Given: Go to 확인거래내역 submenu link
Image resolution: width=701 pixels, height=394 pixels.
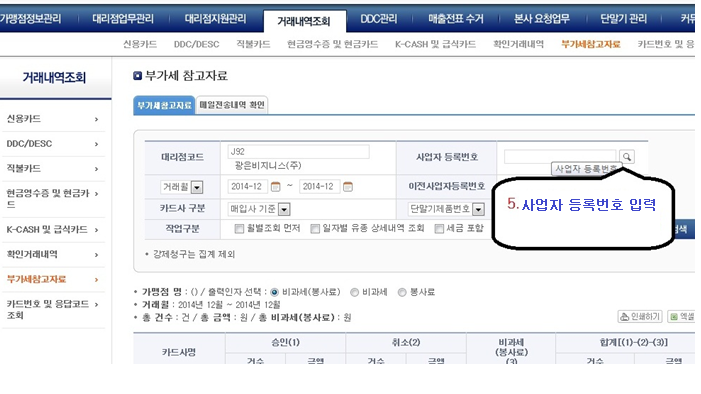Looking at the screenshot, I should 519,44.
